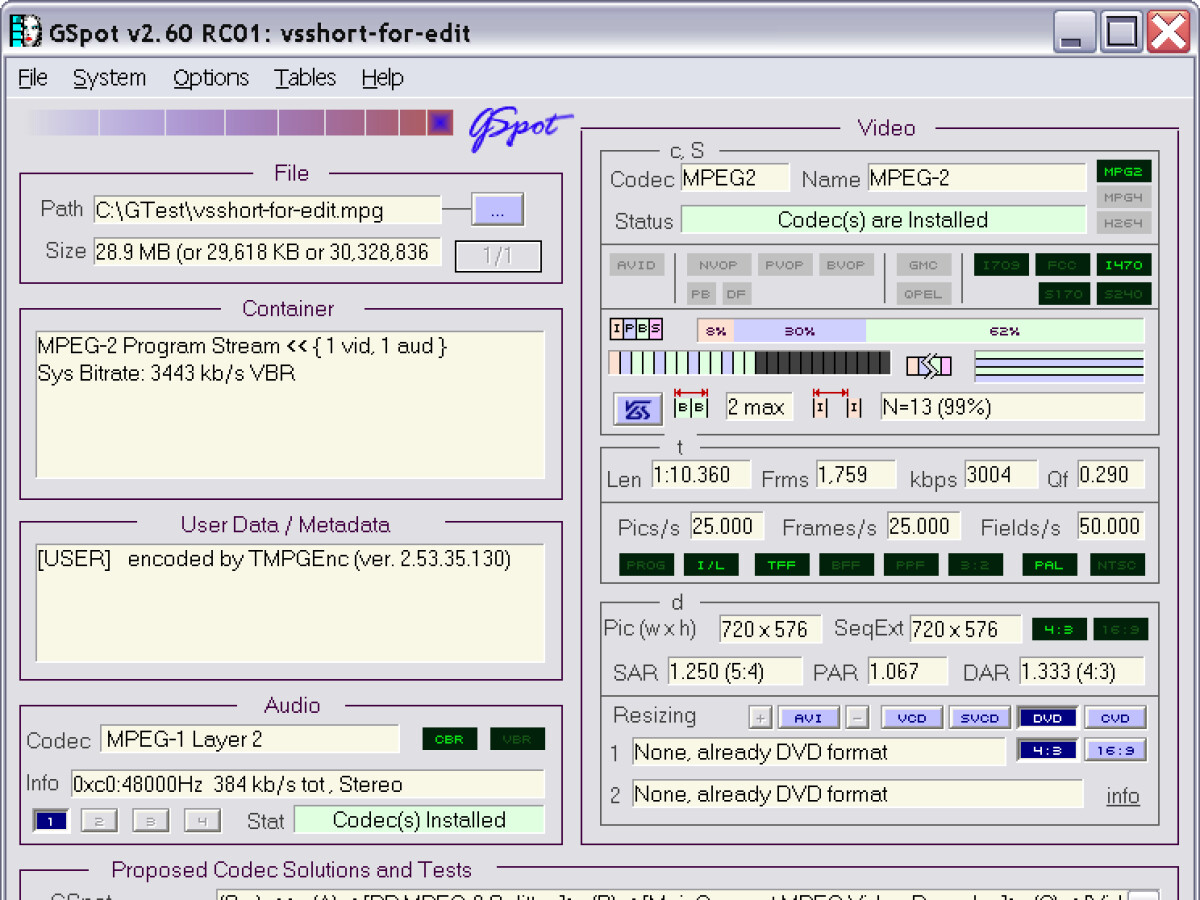This screenshot has height=900, width=1200.
Task: Click the S170 colorimetry indicator
Action: 1062,293
